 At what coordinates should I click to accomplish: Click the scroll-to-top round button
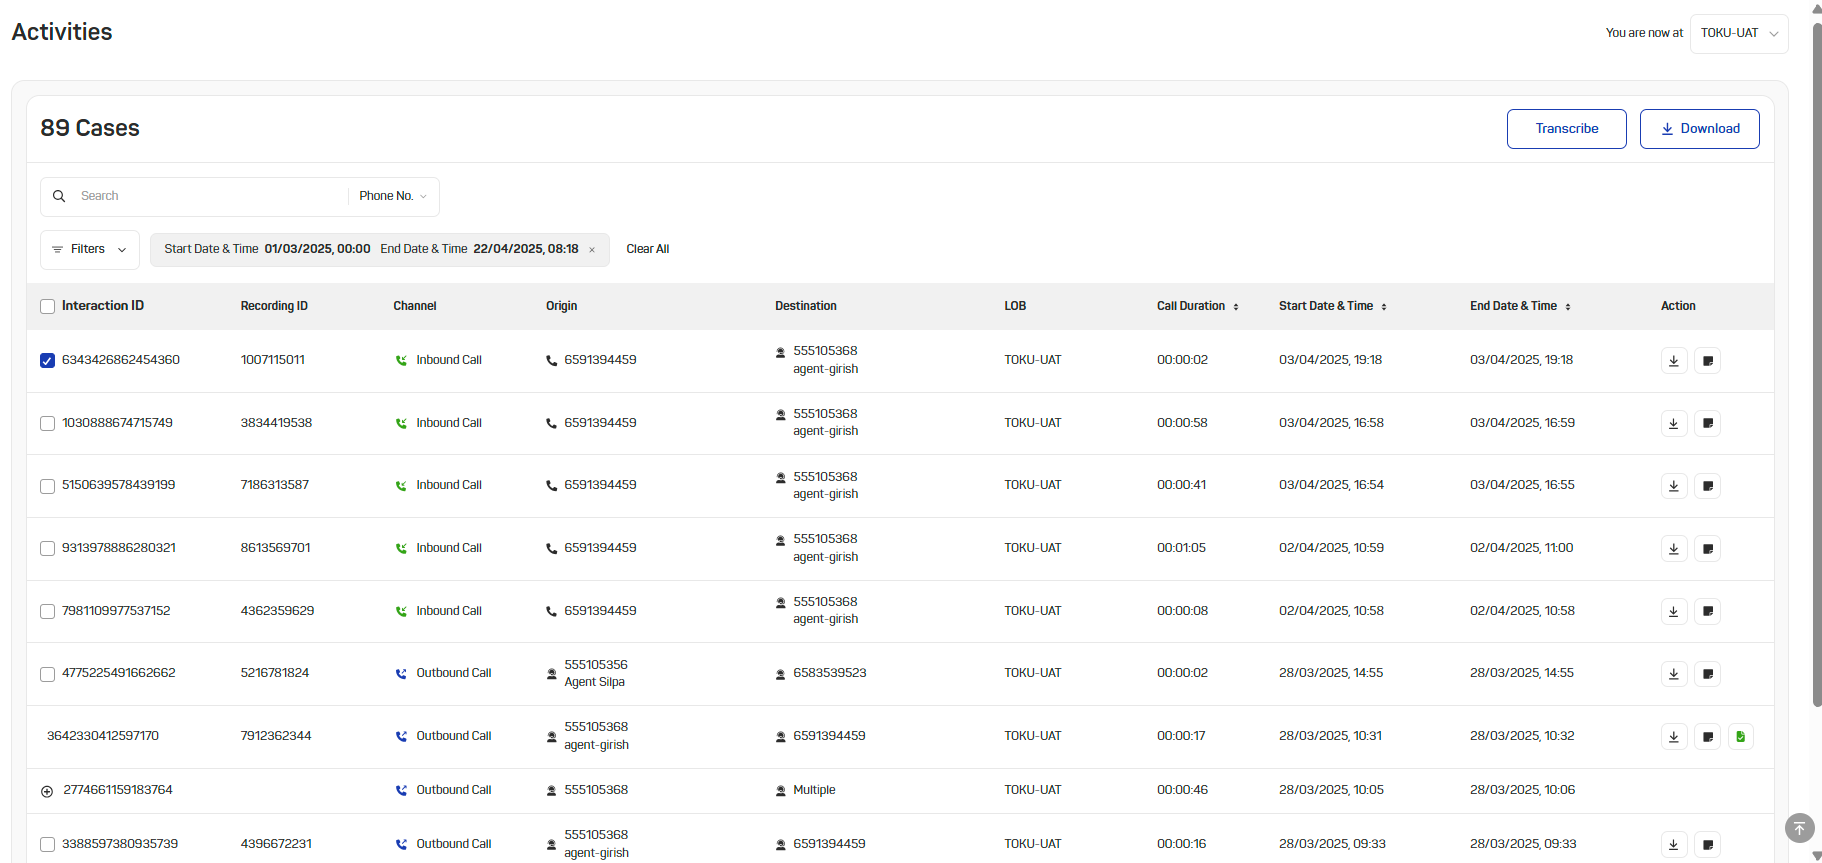pos(1799,828)
